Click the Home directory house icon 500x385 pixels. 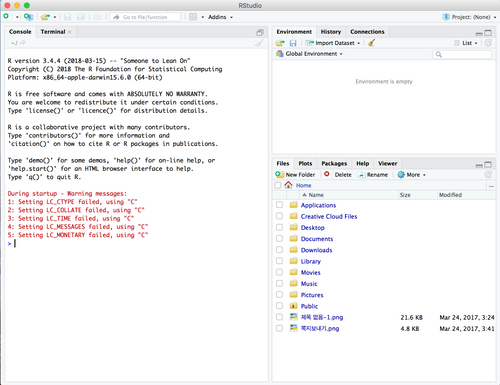click(x=288, y=185)
